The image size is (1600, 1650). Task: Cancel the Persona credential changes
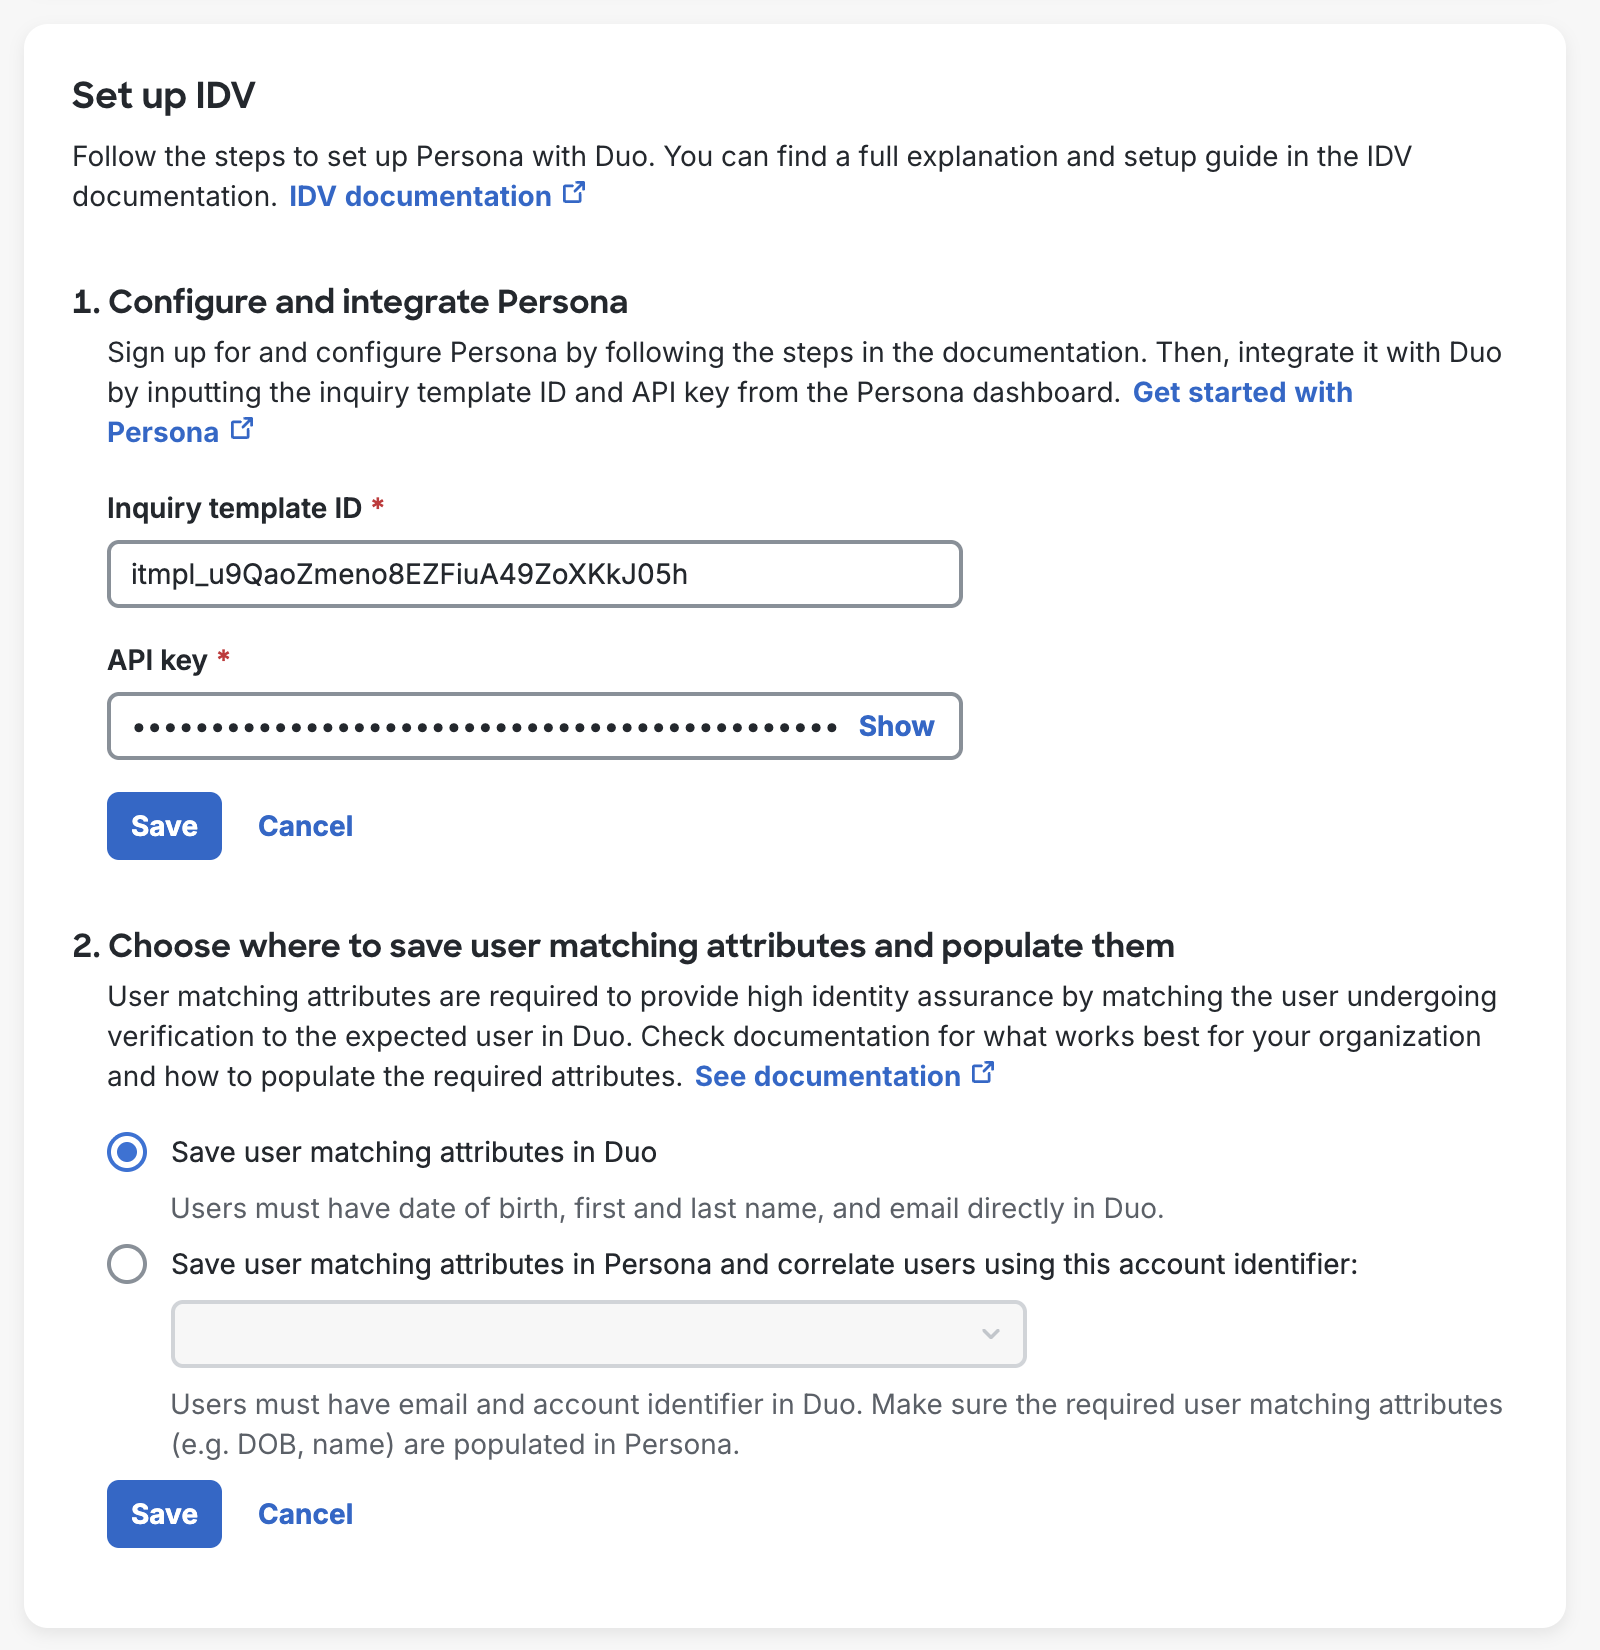(305, 825)
